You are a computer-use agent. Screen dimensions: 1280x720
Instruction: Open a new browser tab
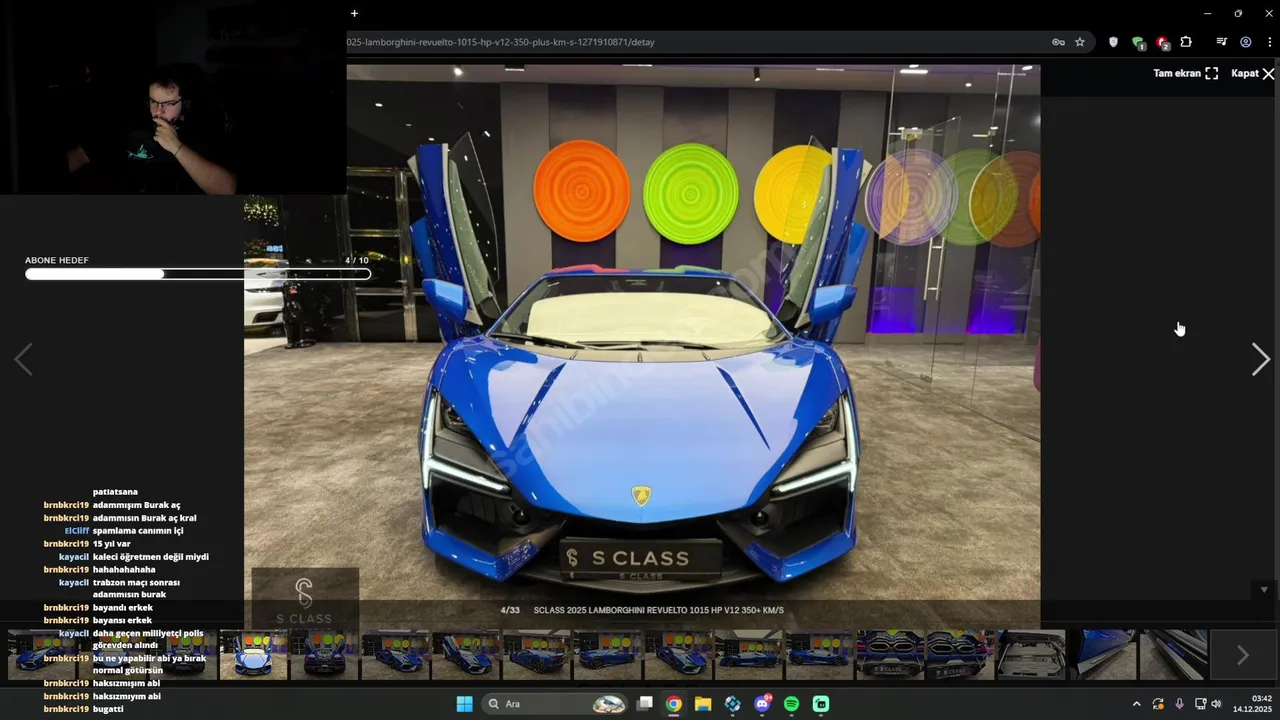(354, 13)
